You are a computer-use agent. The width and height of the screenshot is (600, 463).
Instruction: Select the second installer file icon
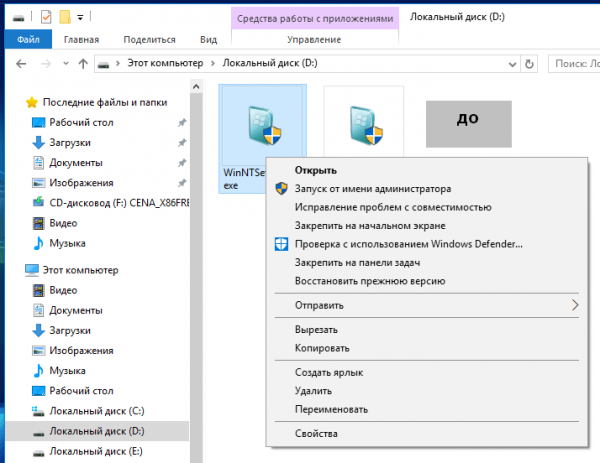366,126
